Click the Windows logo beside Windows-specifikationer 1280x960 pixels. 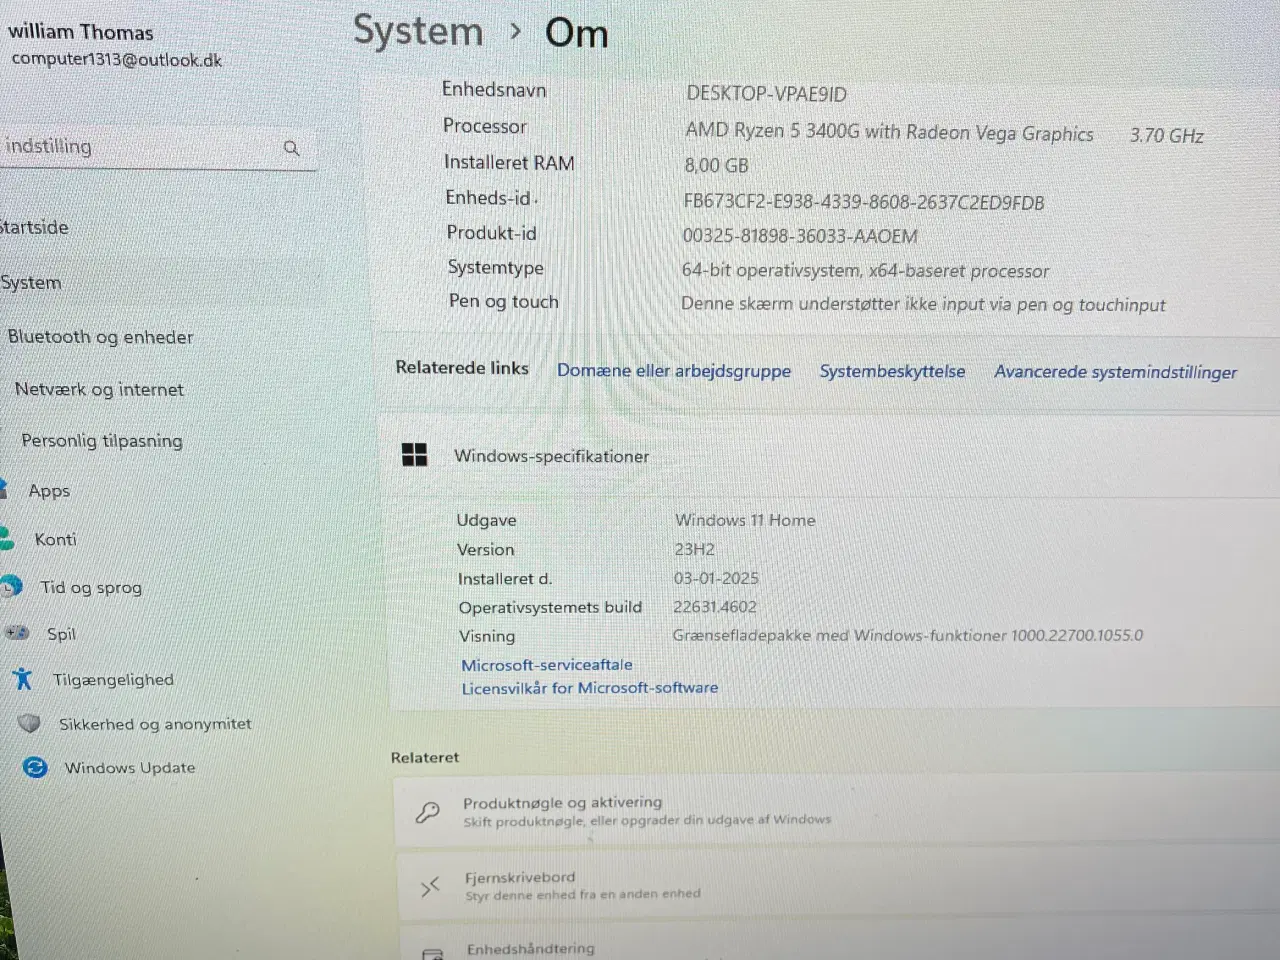(x=414, y=455)
